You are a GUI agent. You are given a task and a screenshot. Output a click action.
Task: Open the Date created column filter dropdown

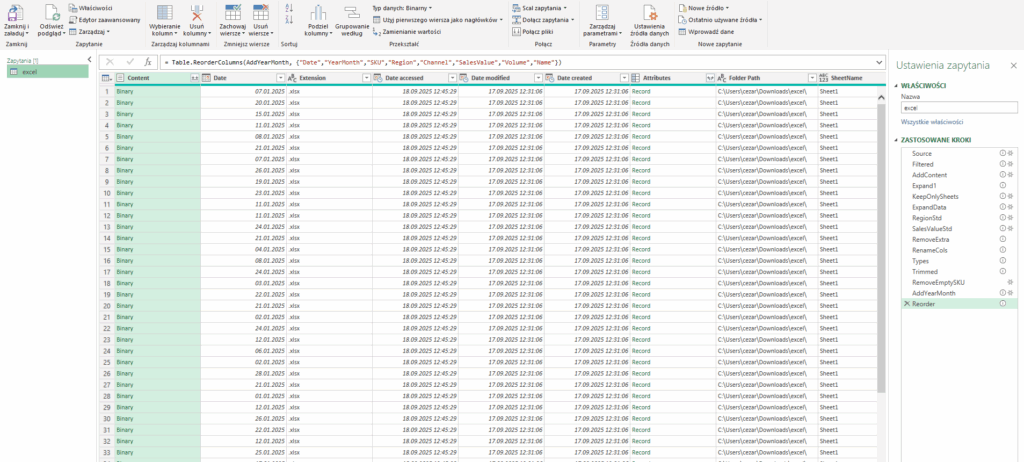point(624,78)
